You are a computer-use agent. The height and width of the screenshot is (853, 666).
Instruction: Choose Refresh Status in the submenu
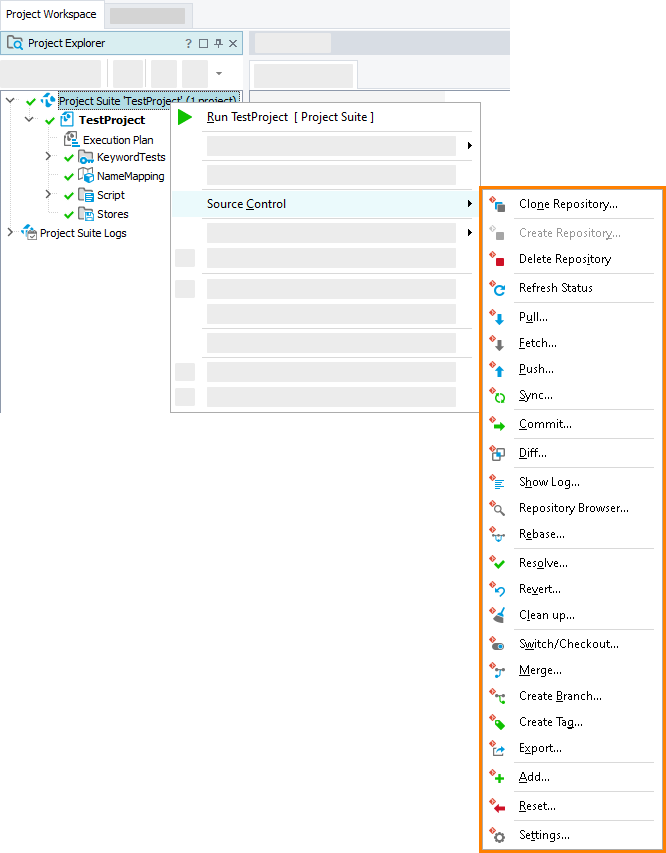[572, 288]
